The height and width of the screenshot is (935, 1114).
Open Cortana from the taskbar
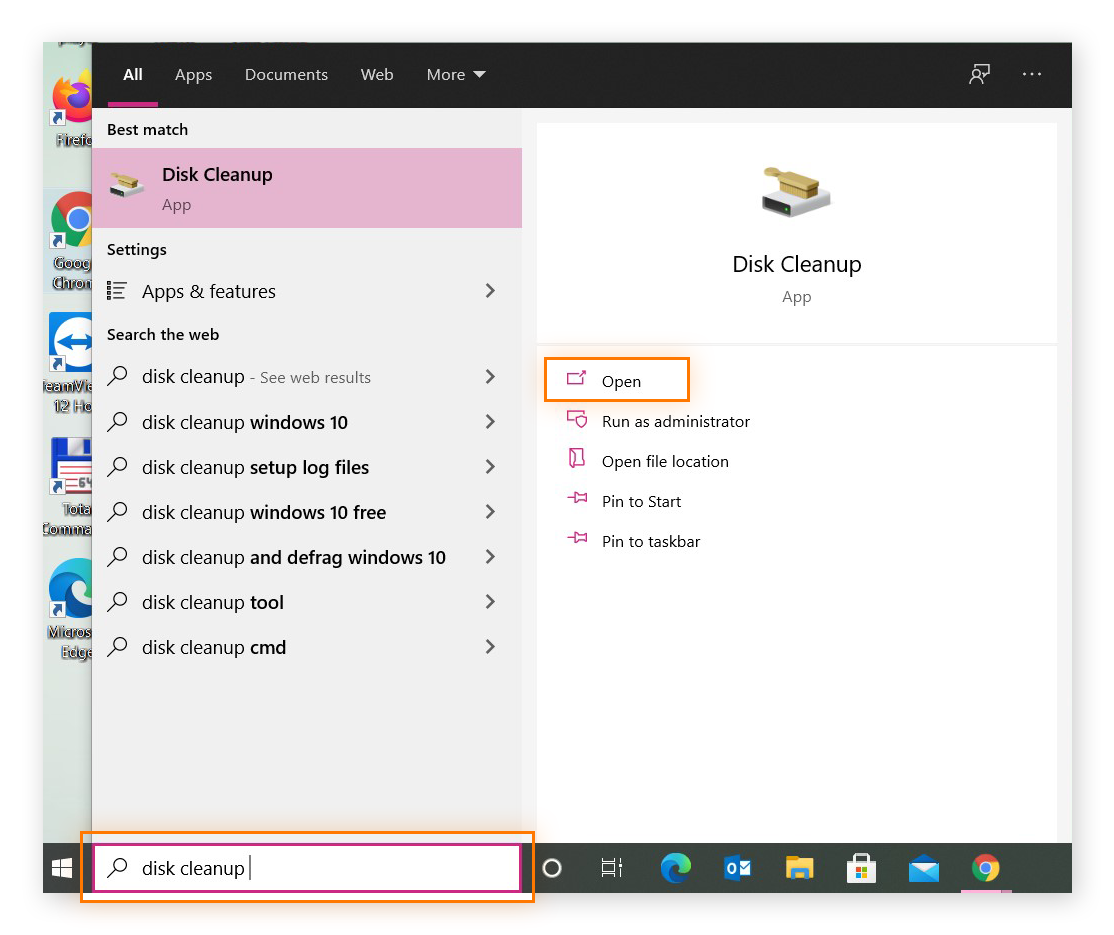[x=551, y=868]
